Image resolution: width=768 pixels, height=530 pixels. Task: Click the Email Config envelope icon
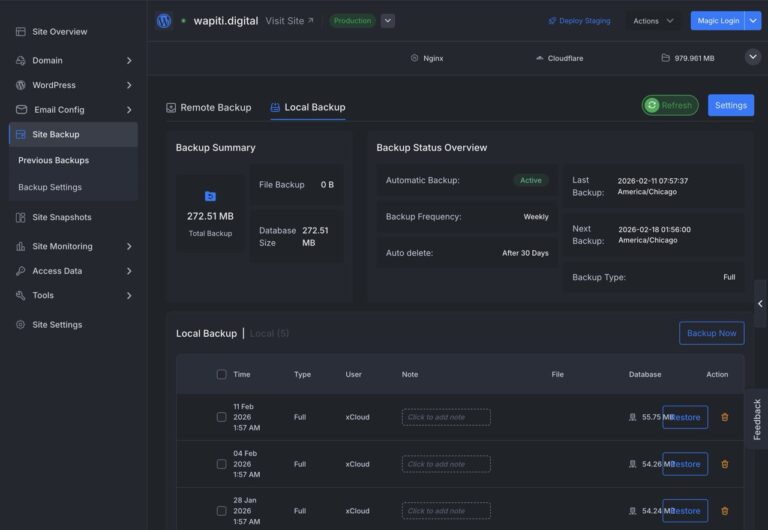coord(21,110)
